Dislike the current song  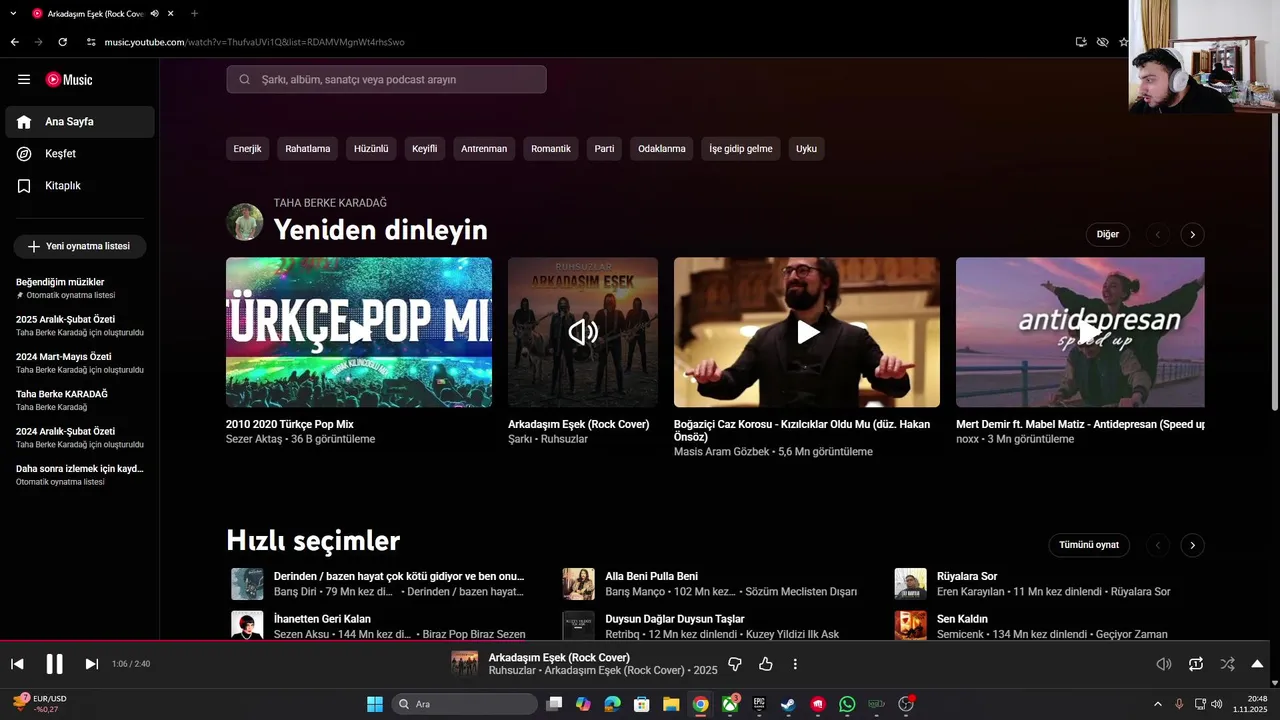[735, 664]
